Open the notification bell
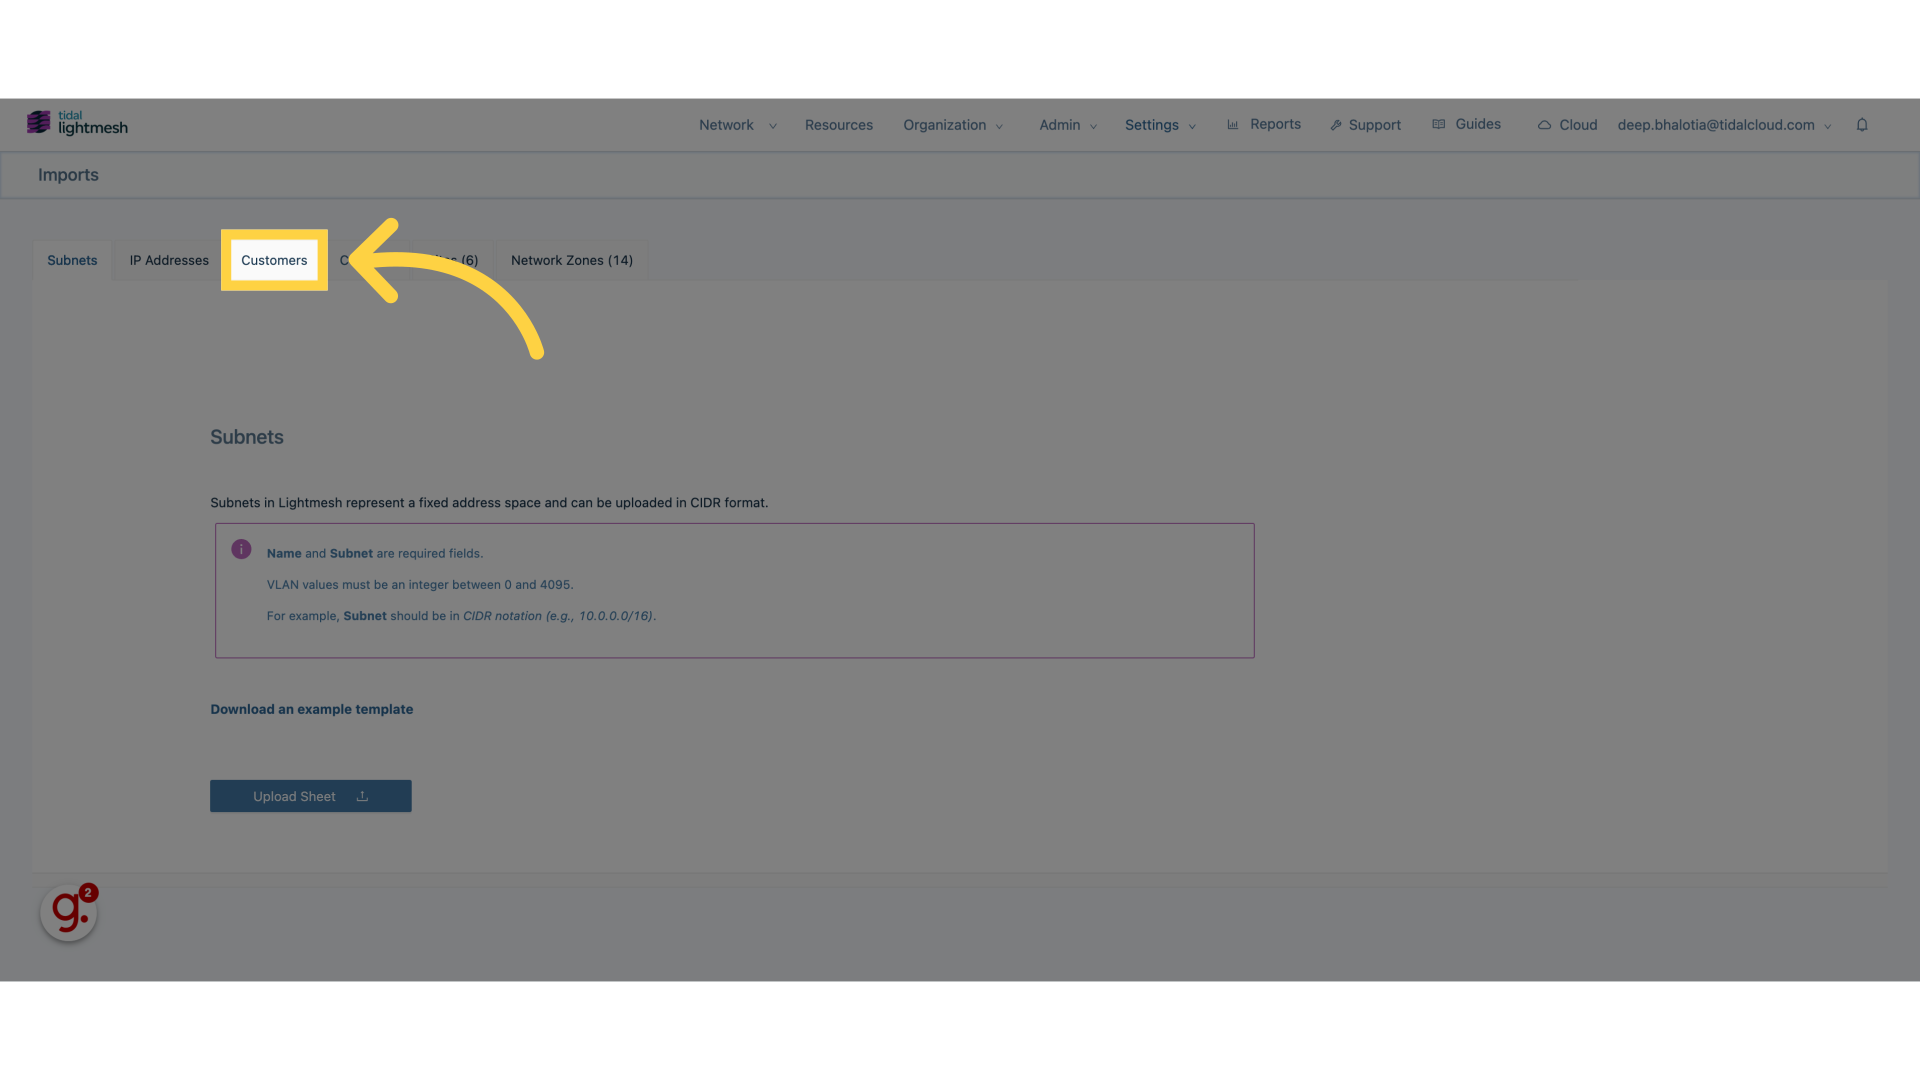Screen dimensions: 1920x1080 coord(1863,124)
